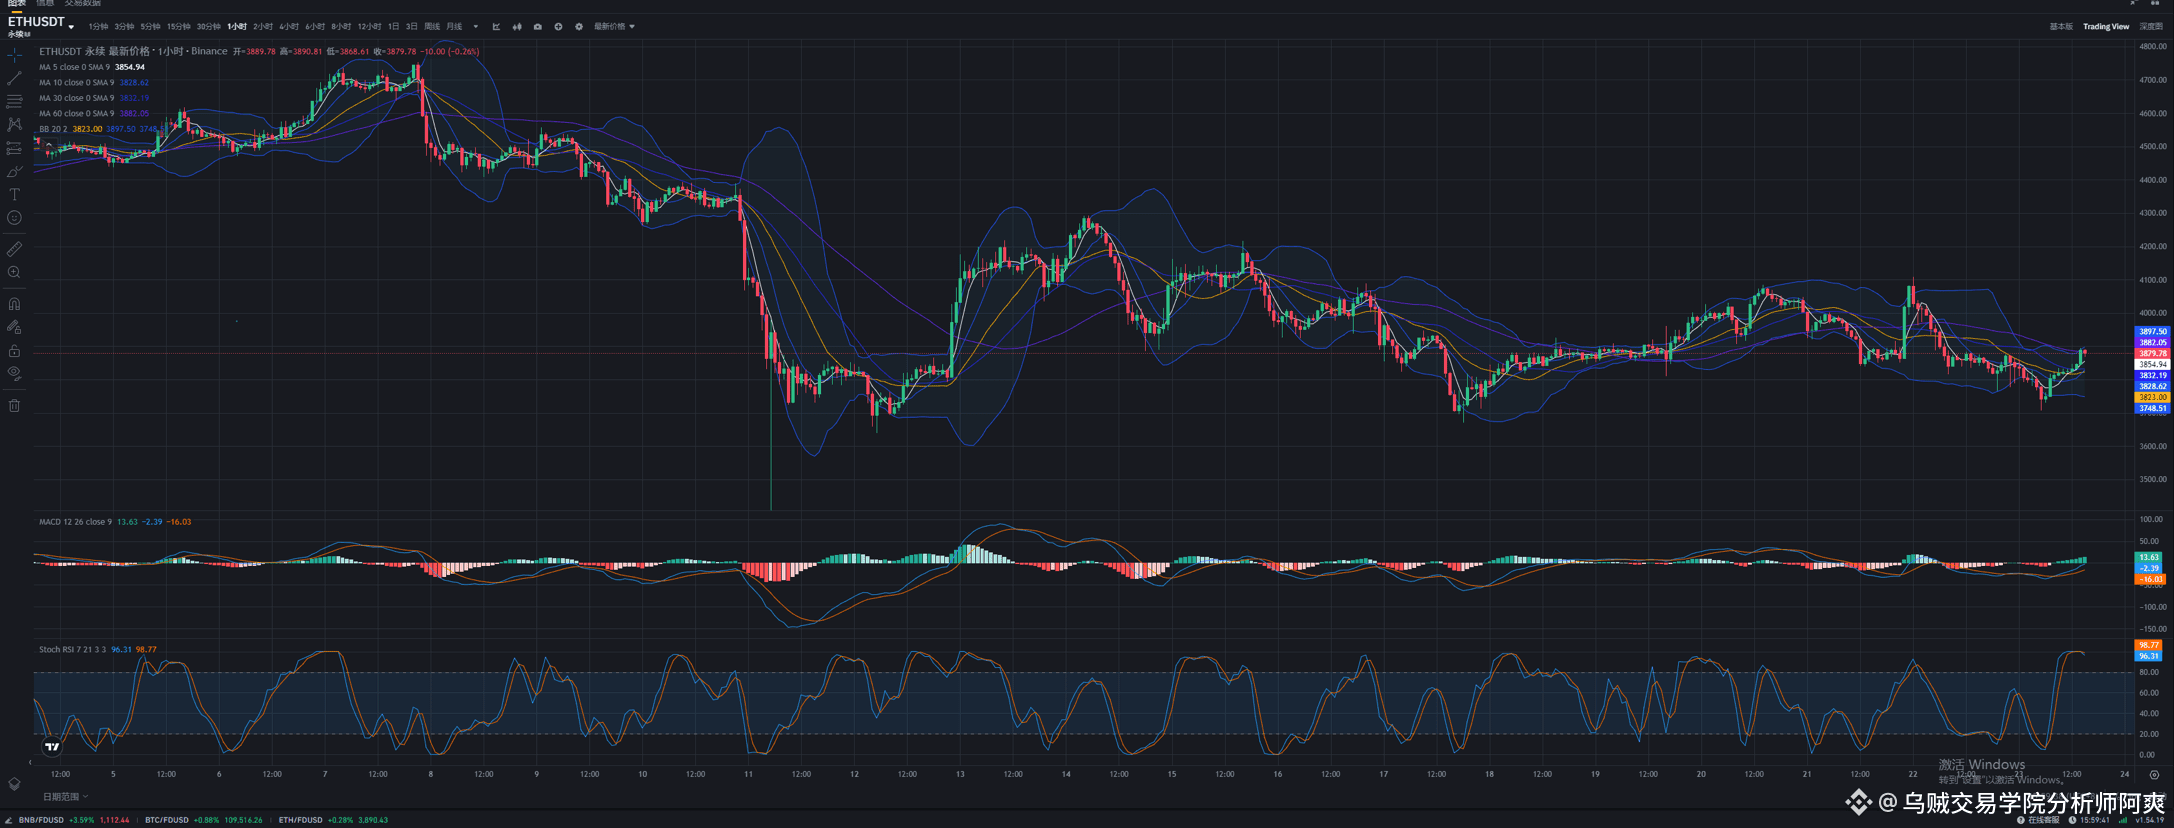Select the 1小时 interval
Screen dimensions: 2174x828
pos(237,27)
